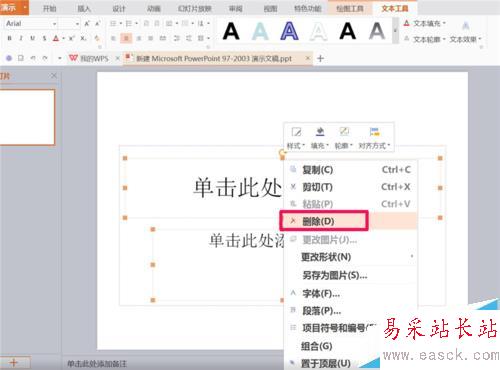Image resolution: width=500 pixels, height=370 pixels.
Task: Select the blue outlined A text style
Action: click(x=289, y=31)
